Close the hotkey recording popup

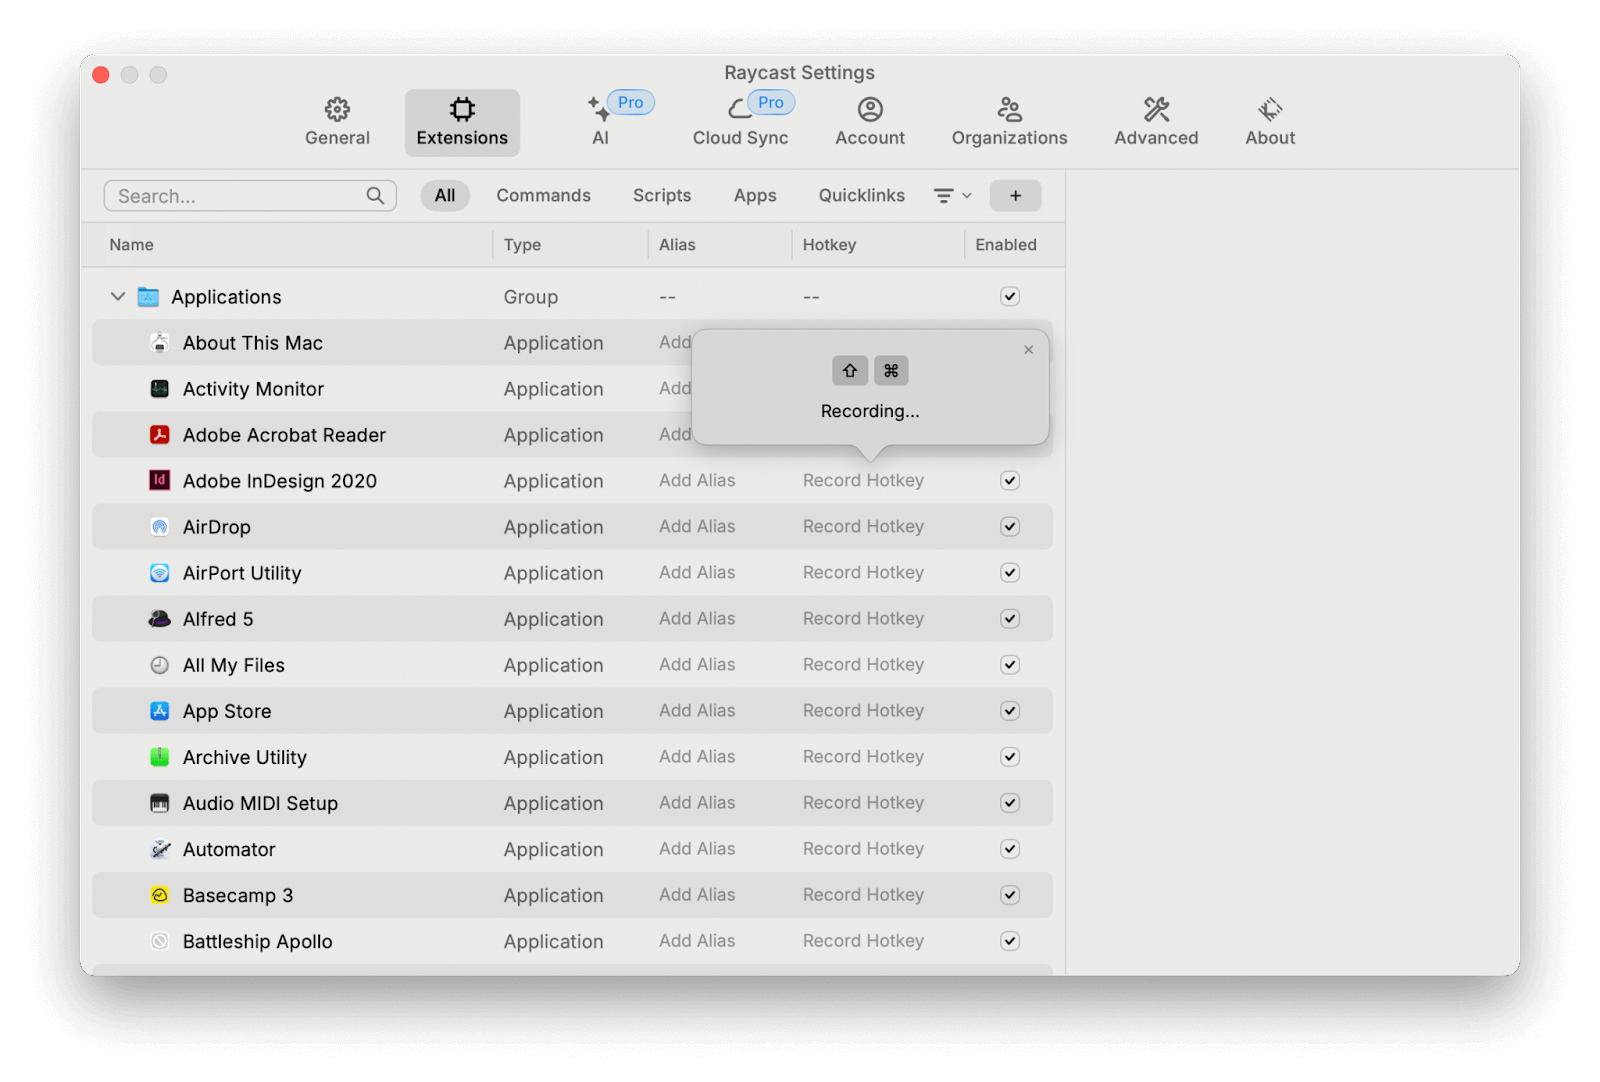(1028, 350)
